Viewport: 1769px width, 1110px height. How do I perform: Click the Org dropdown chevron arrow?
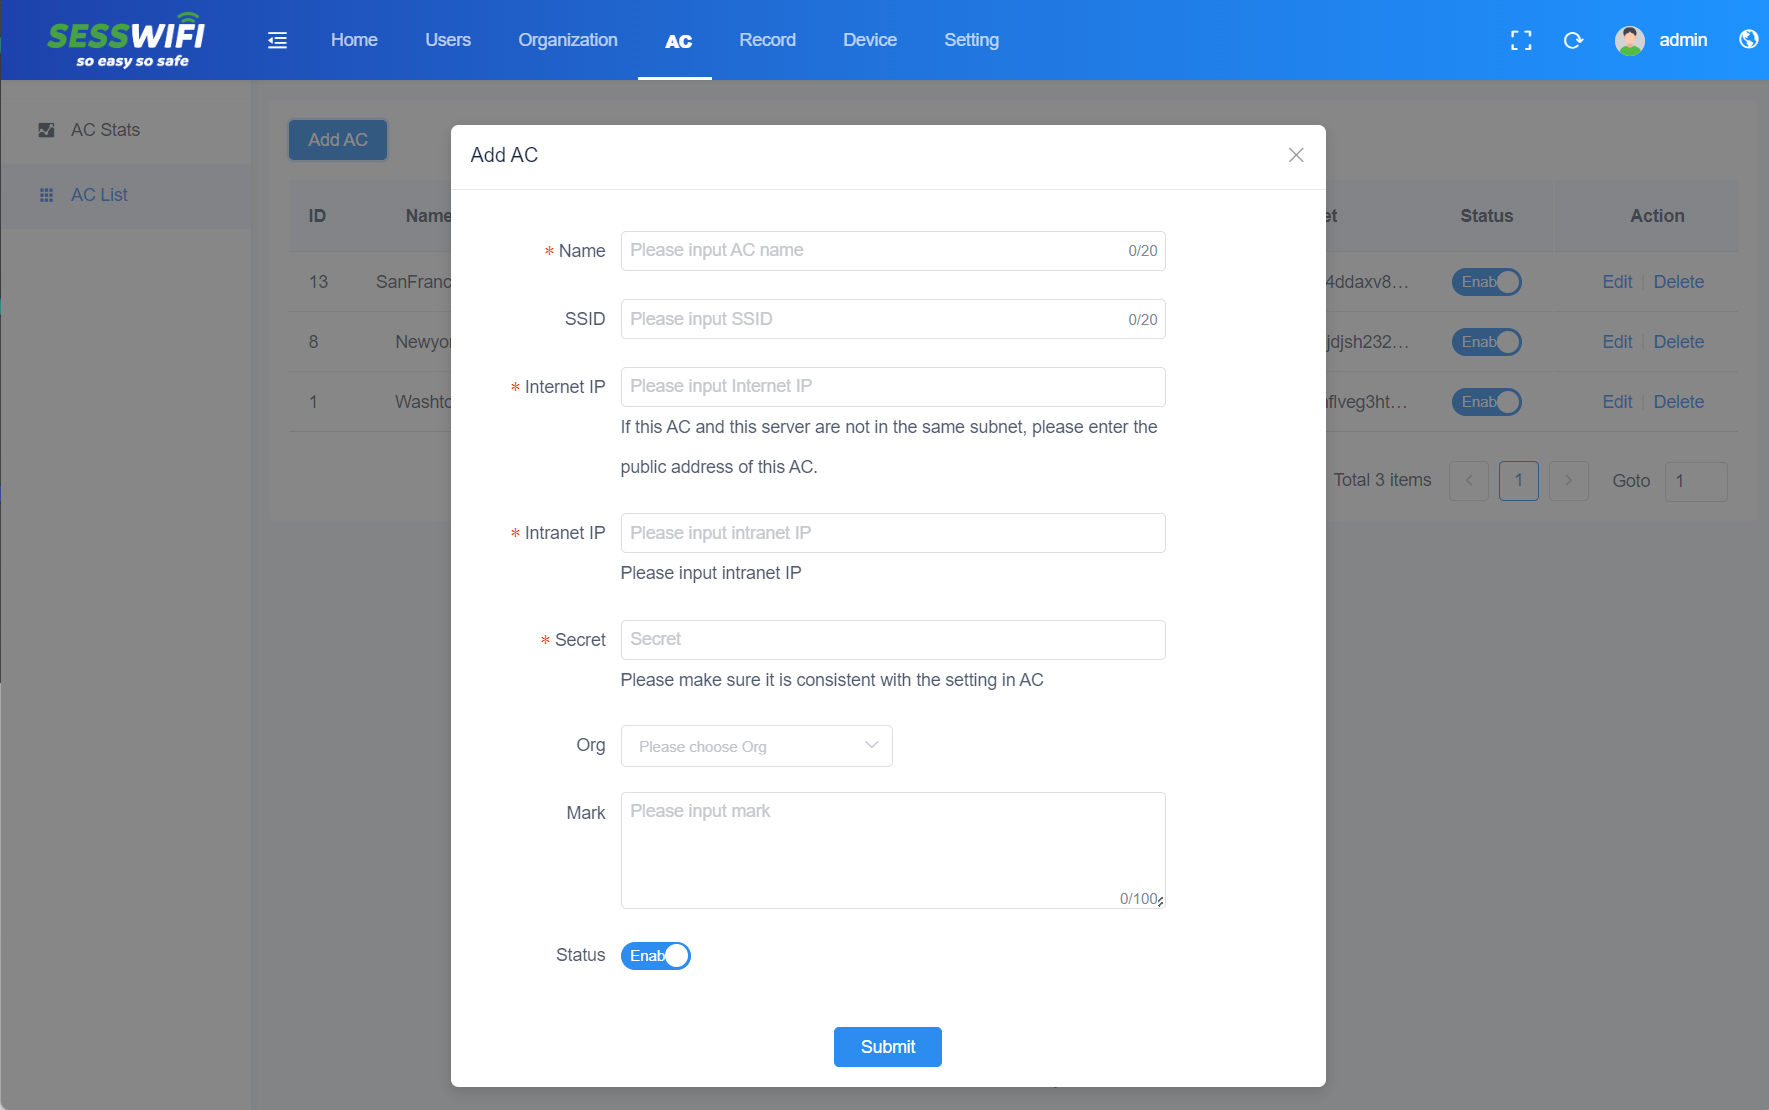tap(871, 745)
